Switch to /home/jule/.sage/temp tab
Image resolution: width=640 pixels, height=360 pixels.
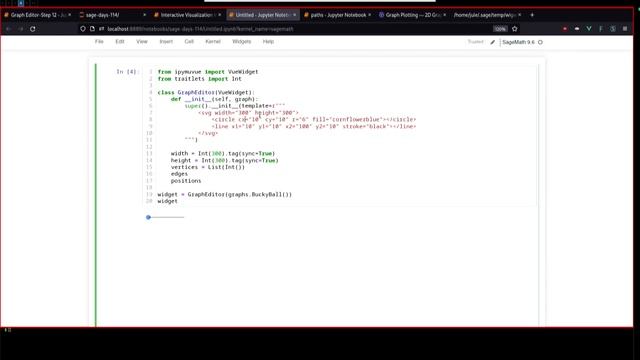486,15
